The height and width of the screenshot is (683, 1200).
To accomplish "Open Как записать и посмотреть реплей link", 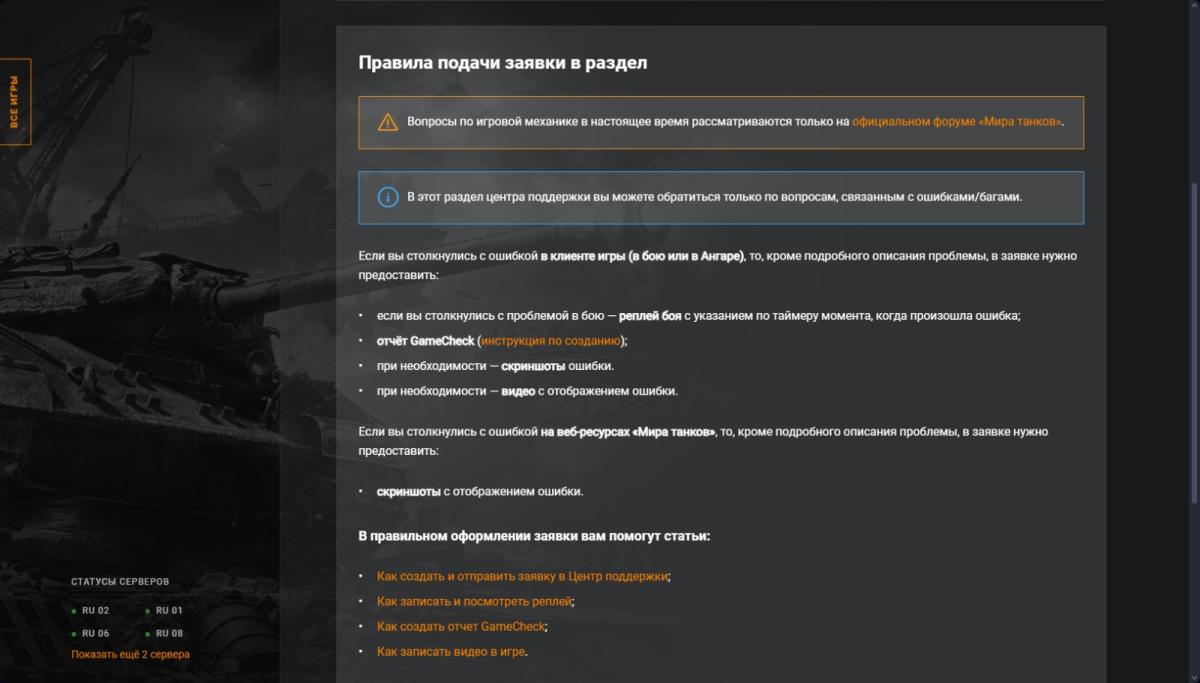I will [x=474, y=602].
